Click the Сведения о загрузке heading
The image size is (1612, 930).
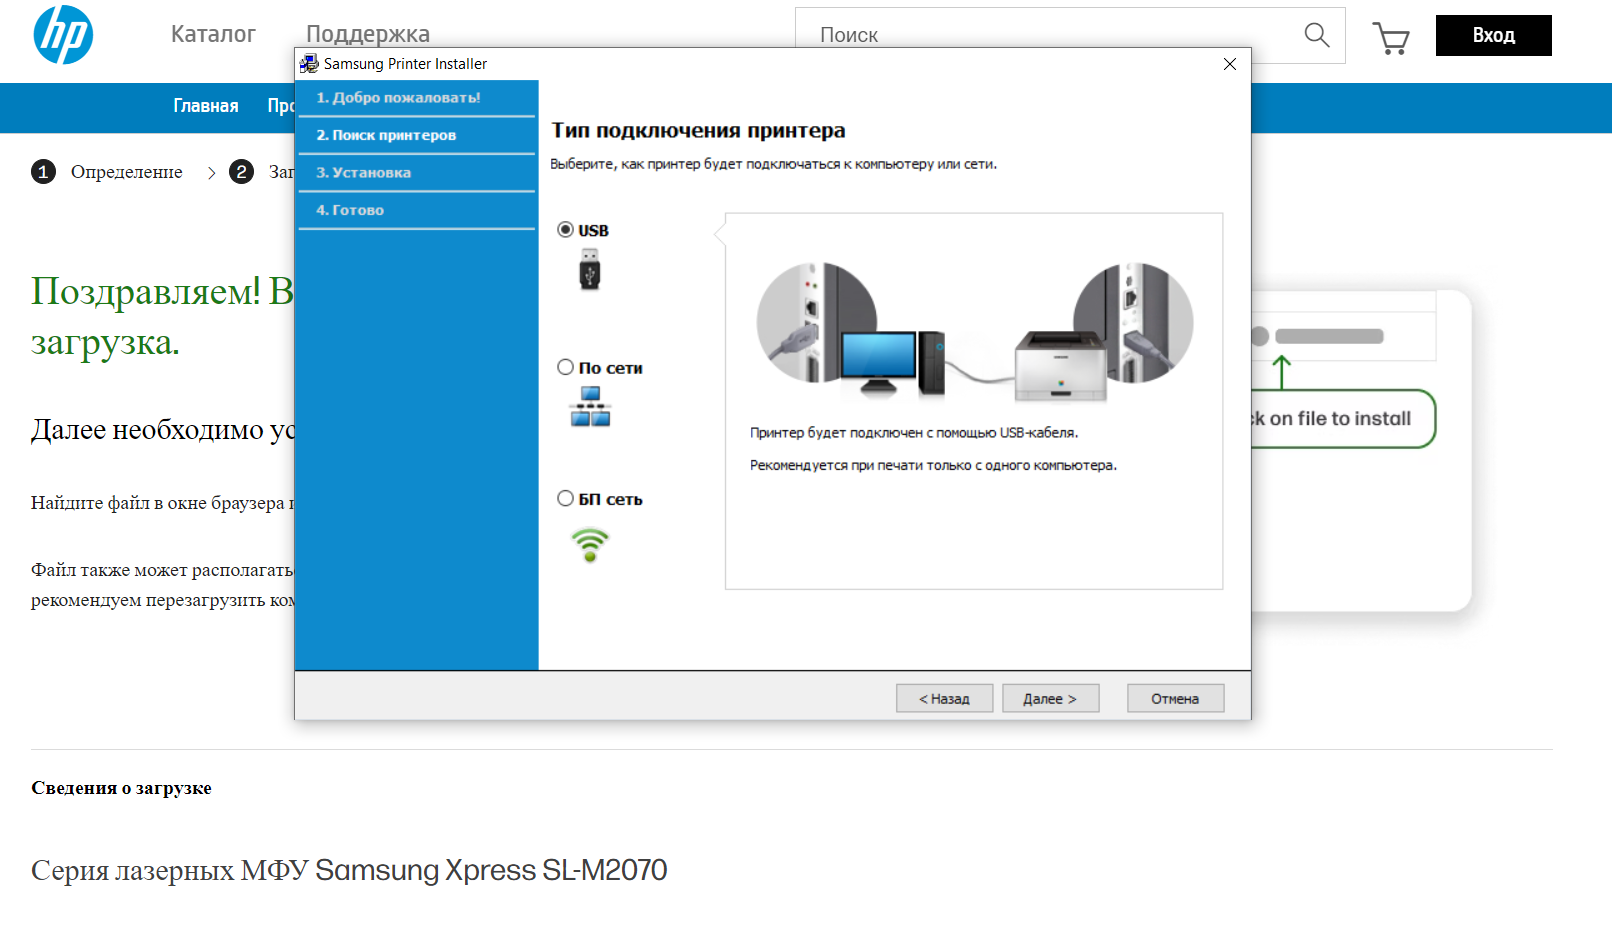(x=121, y=788)
